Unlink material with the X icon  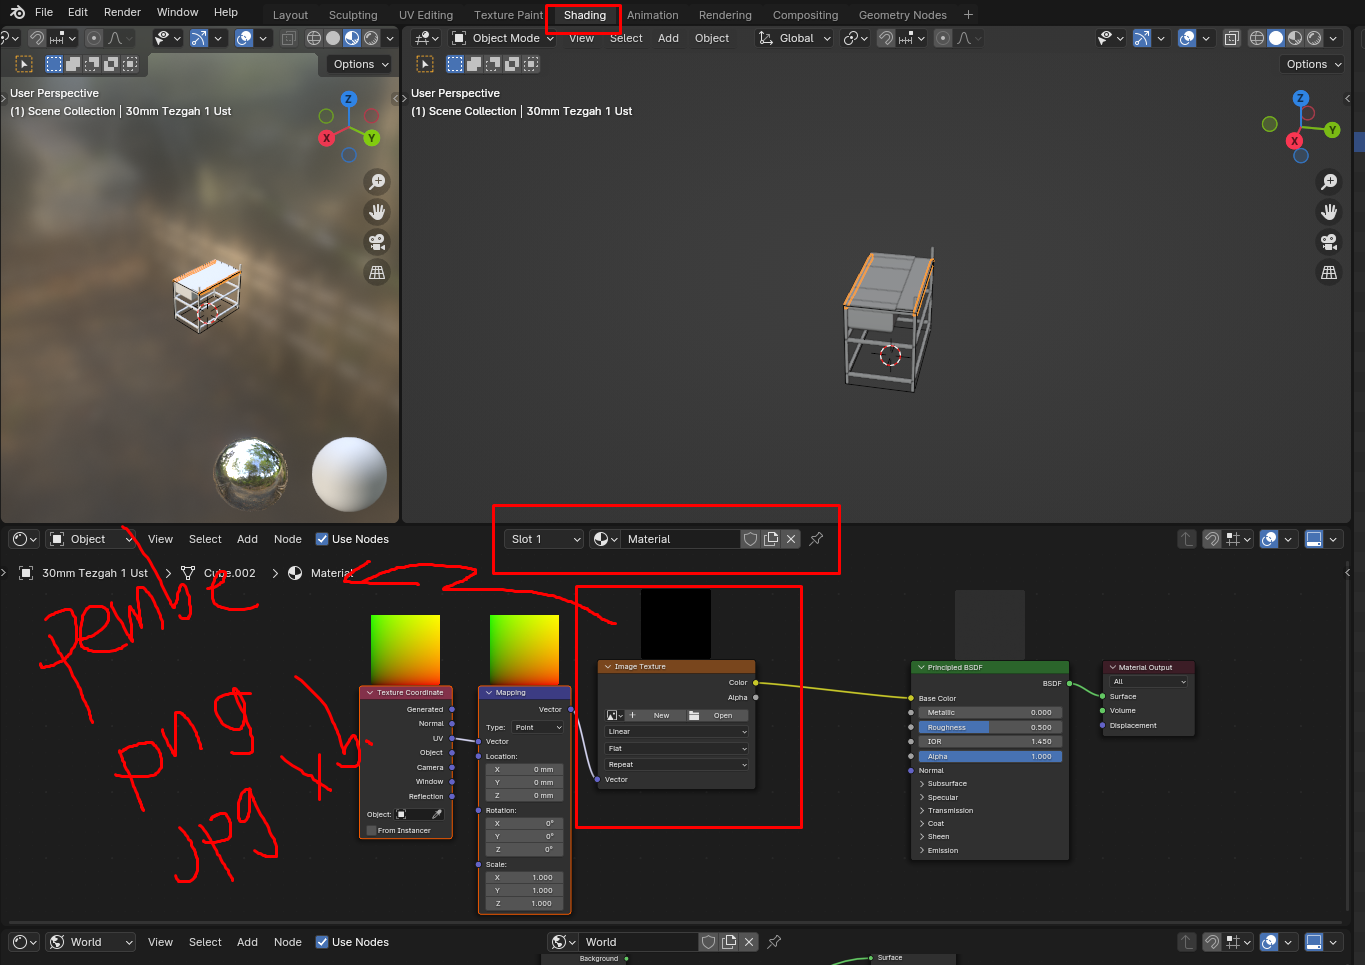click(791, 539)
